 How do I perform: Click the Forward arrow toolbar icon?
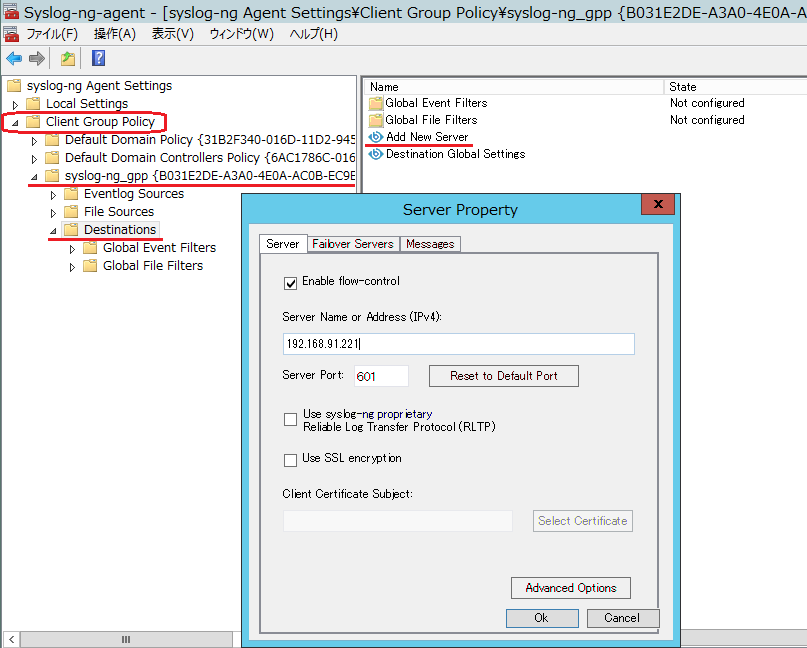pos(37,58)
